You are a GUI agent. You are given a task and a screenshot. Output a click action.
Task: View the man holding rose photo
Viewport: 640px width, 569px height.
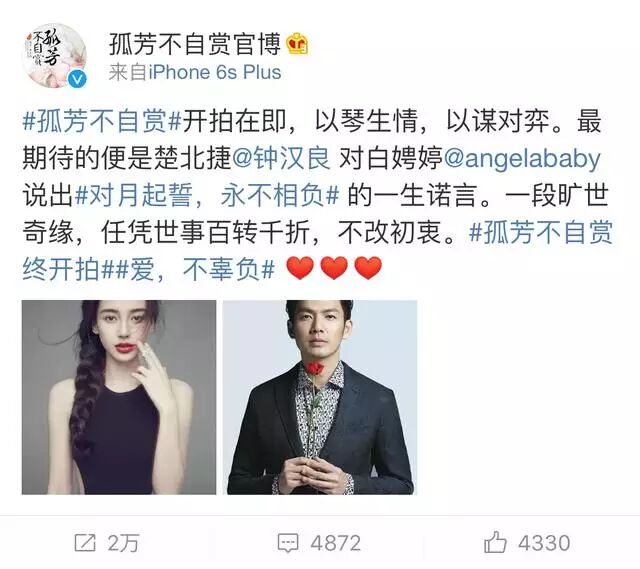[320, 397]
